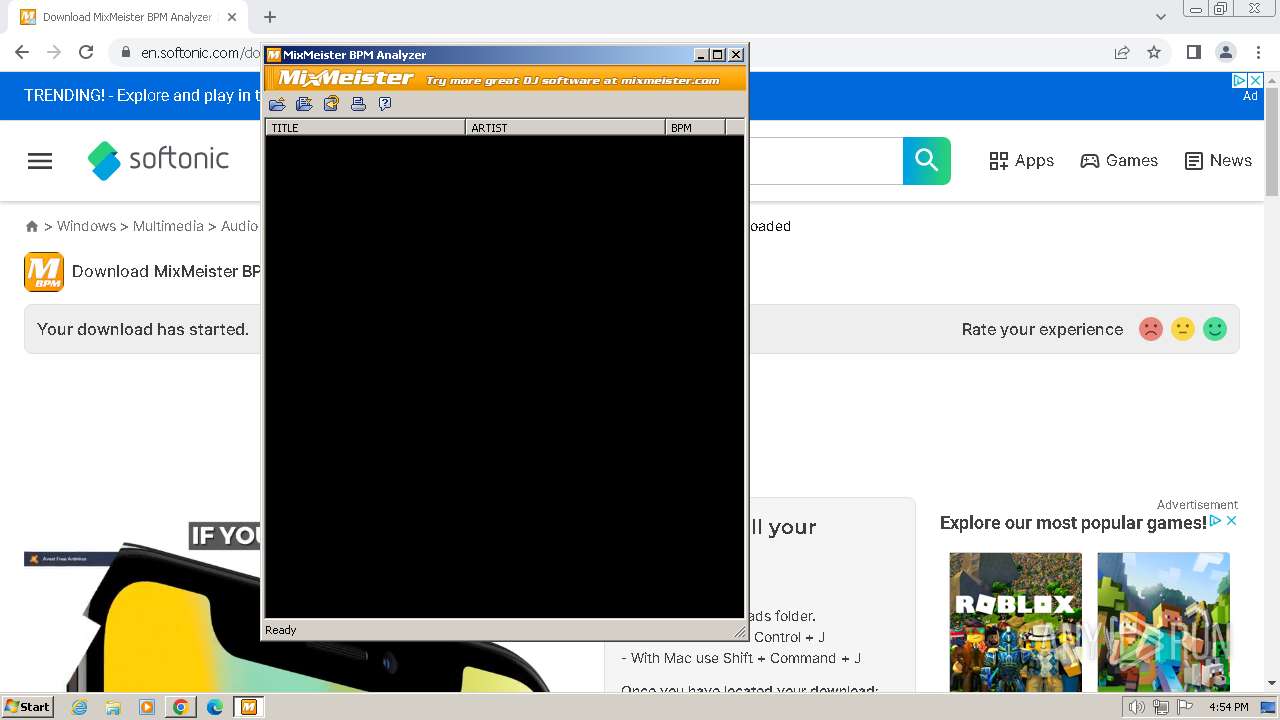This screenshot has width=1280, height=720.
Task: Open files with the folder toolbar icon
Action: click(277, 104)
